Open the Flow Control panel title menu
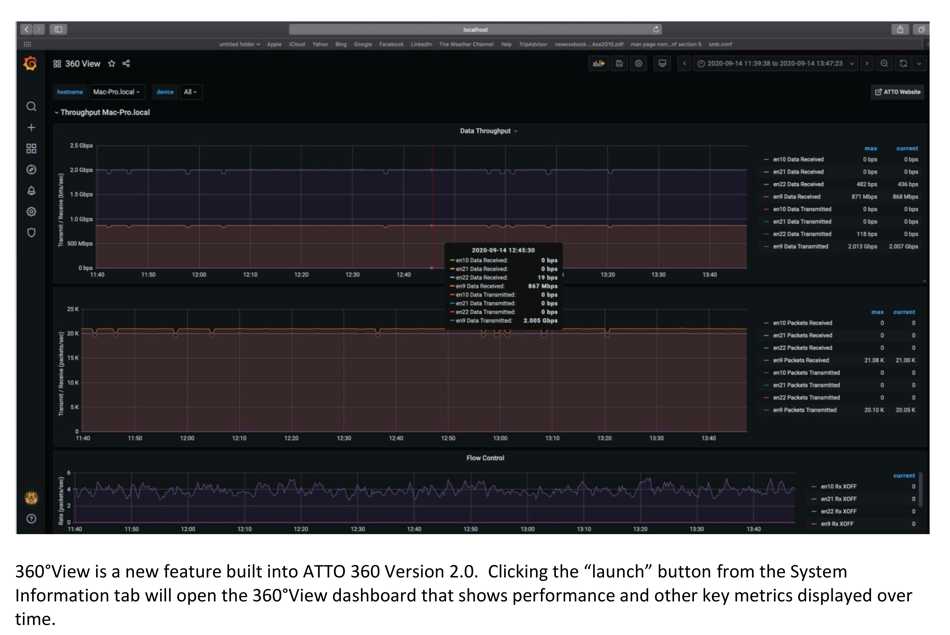The height and width of the screenshot is (635, 950). click(x=485, y=458)
